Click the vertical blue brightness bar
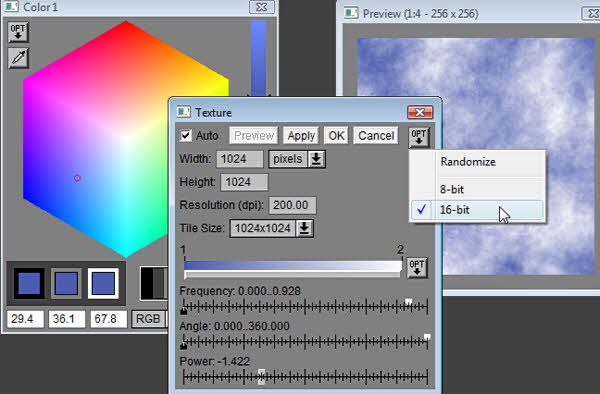 pyautogui.click(x=258, y=57)
